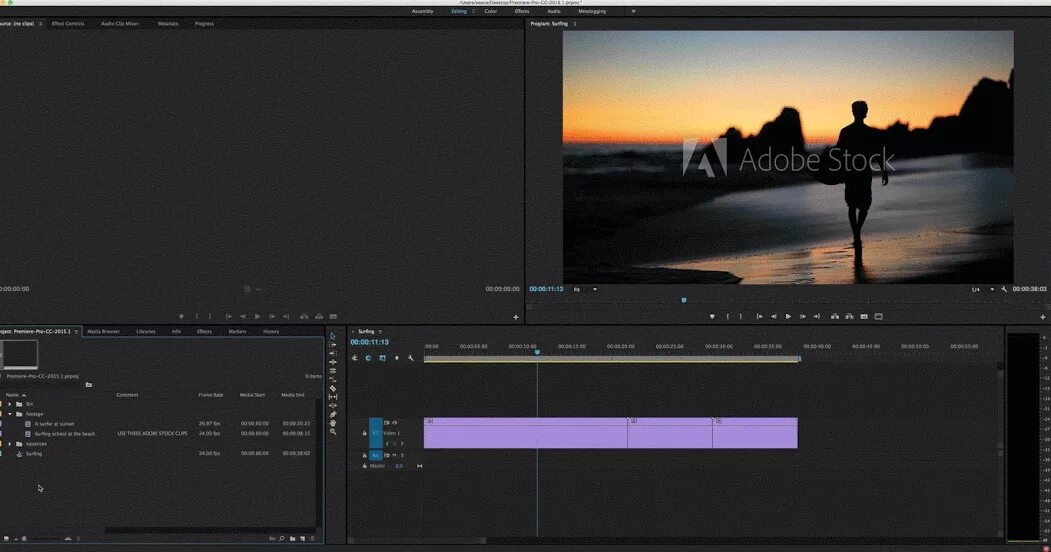Open the Source monitor button editor plus
1051x552 pixels.
coord(515,317)
